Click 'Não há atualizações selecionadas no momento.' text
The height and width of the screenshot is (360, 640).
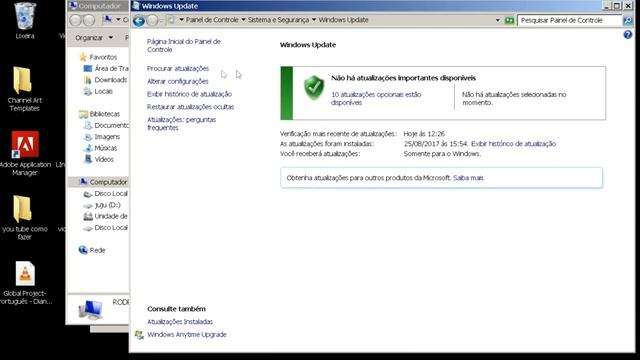pyautogui.click(x=514, y=98)
